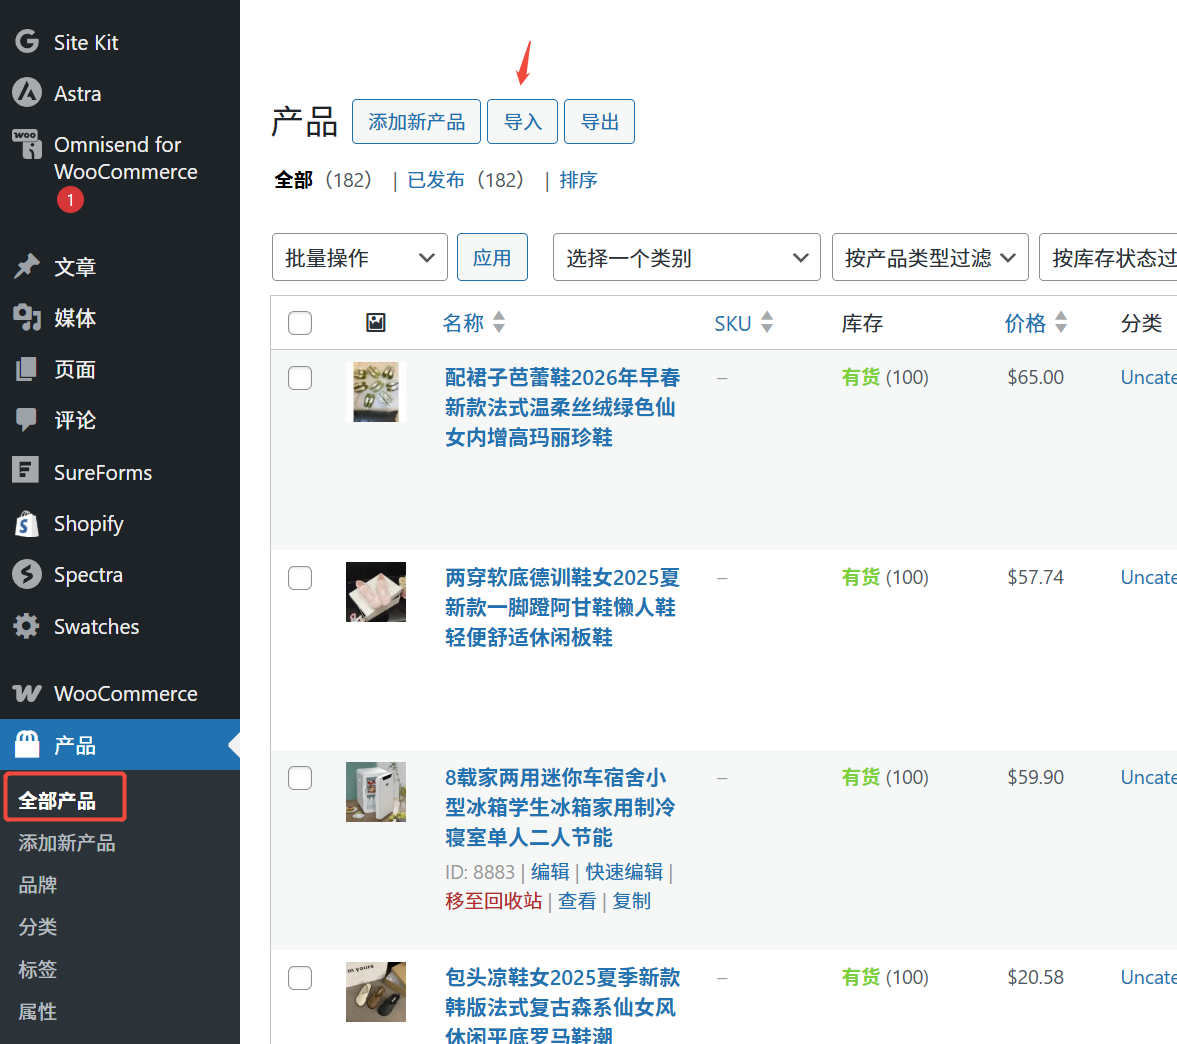Check the box for 包头凉鞋女2025 product
Viewport: 1177px width, 1044px height.
point(300,978)
